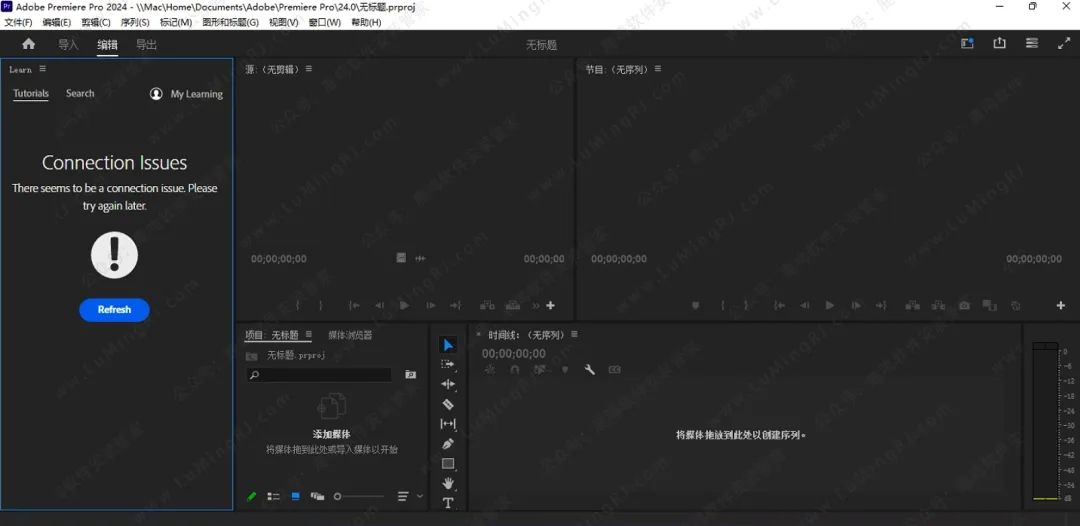Open the 窗口(W) menu

click(x=324, y=22)
